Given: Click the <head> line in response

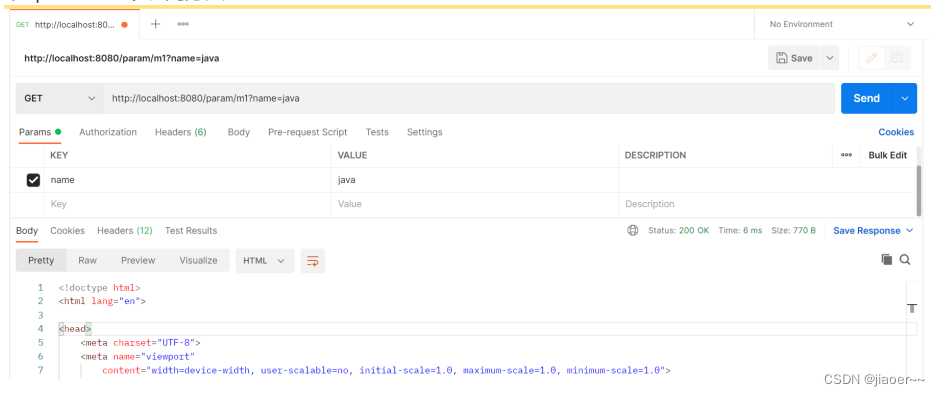Looking at the screenshot, I should pos(75,329).
